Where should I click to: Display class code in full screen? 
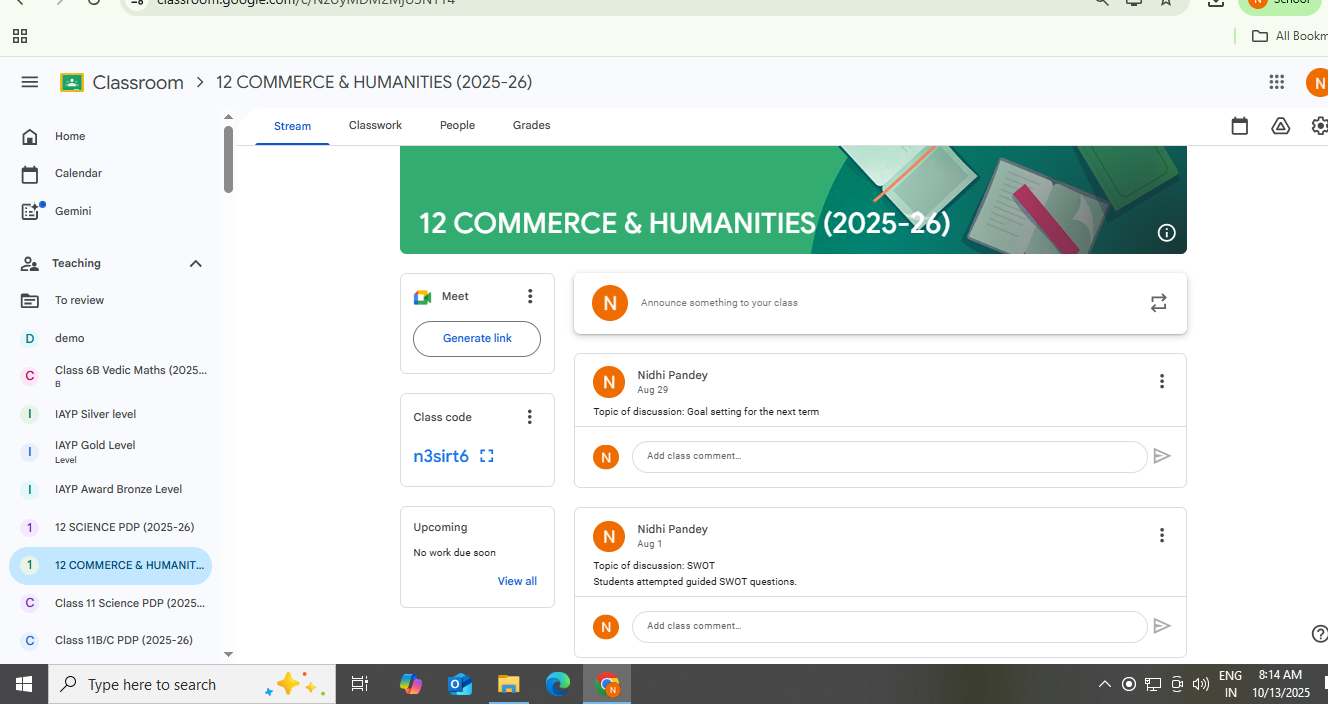(x=487, y=456)
